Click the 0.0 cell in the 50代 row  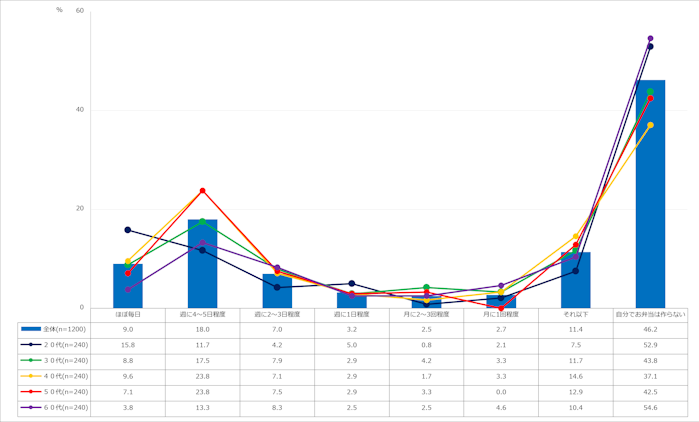tap(501, 393)
